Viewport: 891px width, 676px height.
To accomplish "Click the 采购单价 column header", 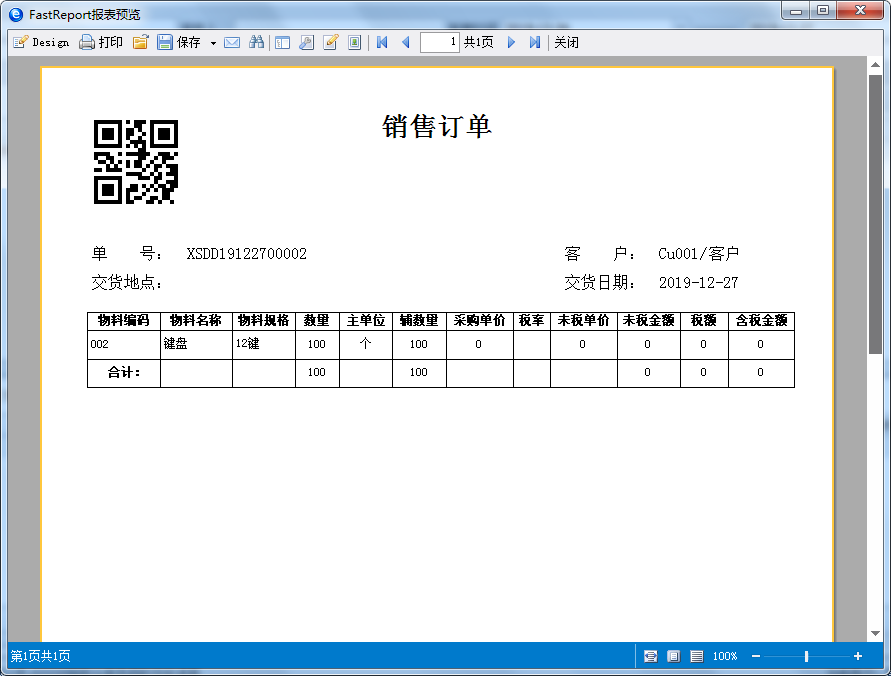I will 480,321.
